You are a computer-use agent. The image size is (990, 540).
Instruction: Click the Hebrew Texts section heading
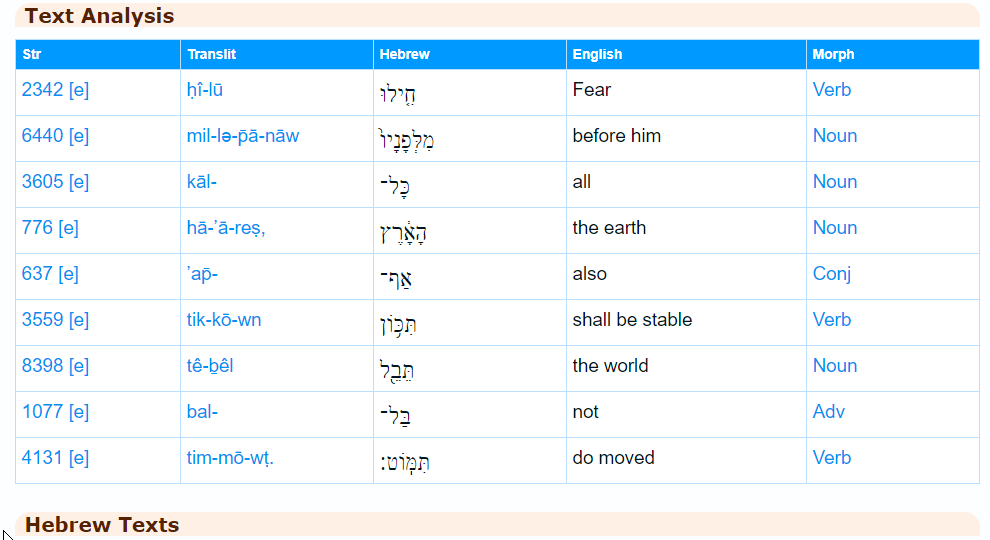tap(102, 525)
